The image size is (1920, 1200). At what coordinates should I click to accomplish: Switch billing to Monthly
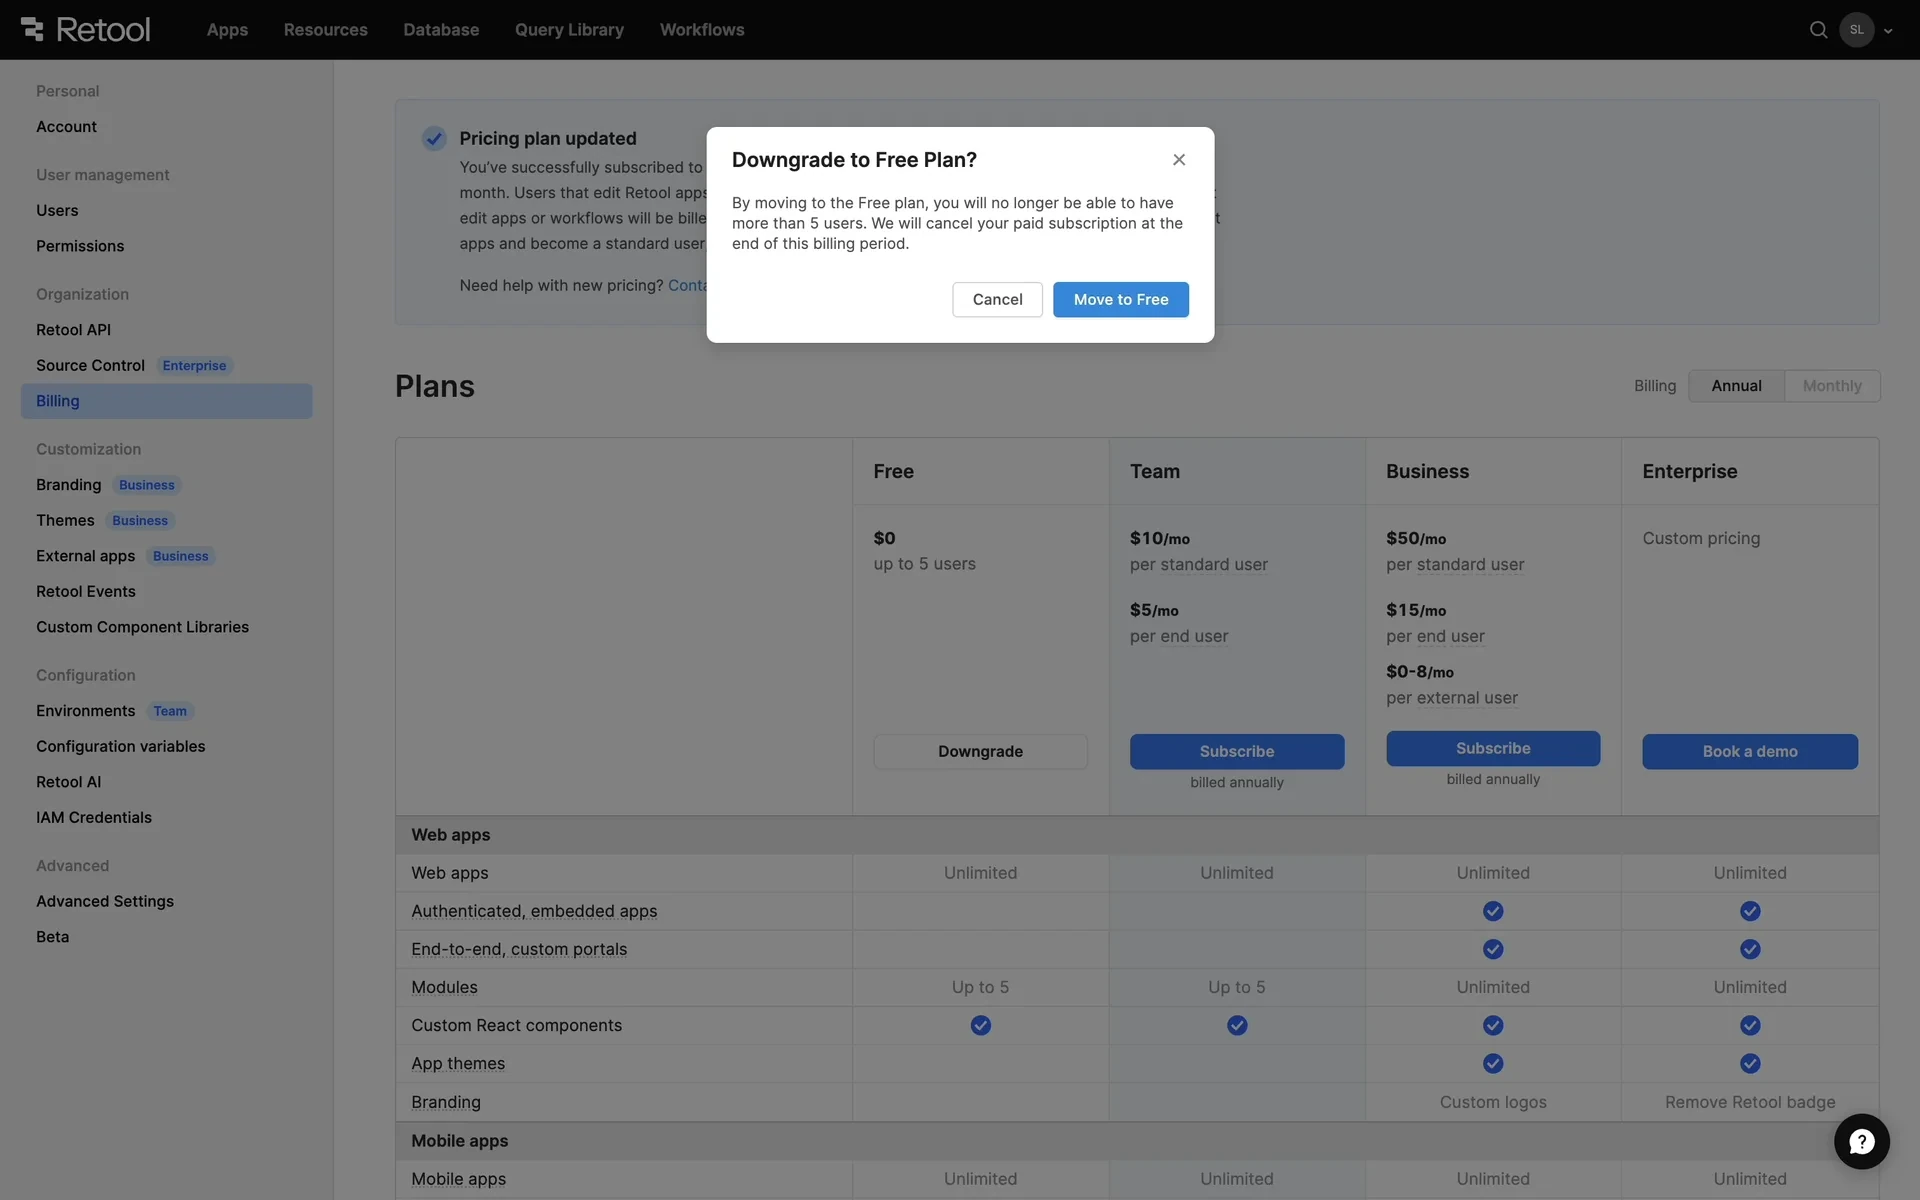click(1832, 386)
